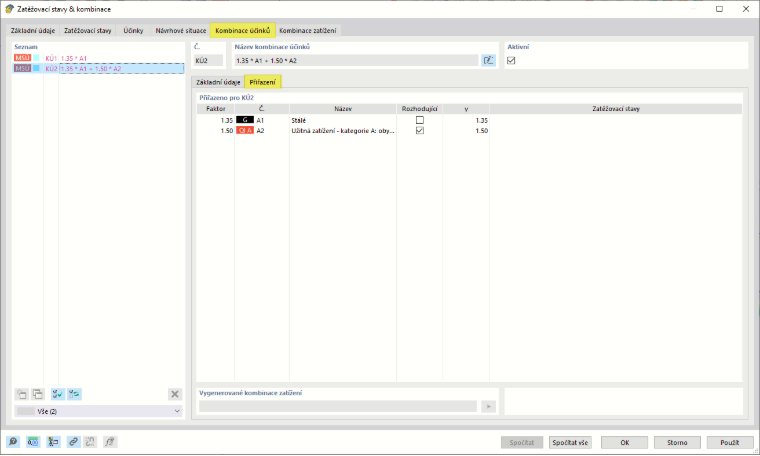Click the A1 number cell in the table
760x456 pixels.
point(260,120)
